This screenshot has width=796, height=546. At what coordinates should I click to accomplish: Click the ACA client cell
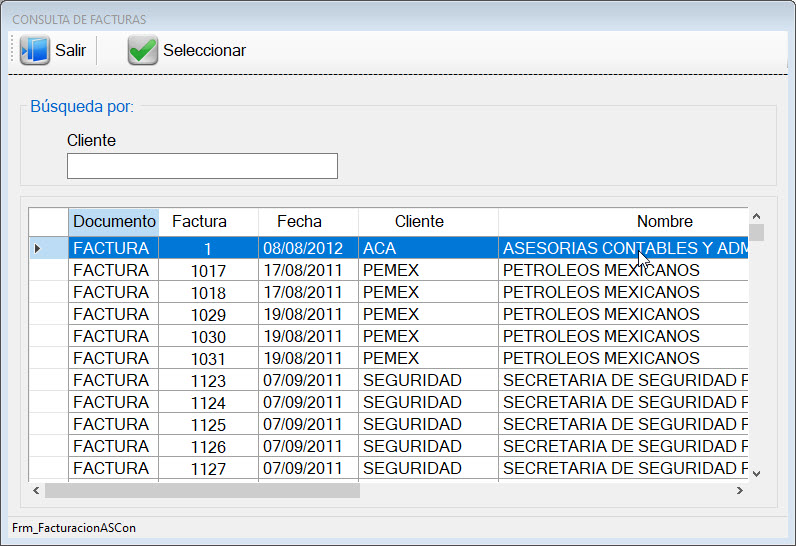tap(428, 248)
